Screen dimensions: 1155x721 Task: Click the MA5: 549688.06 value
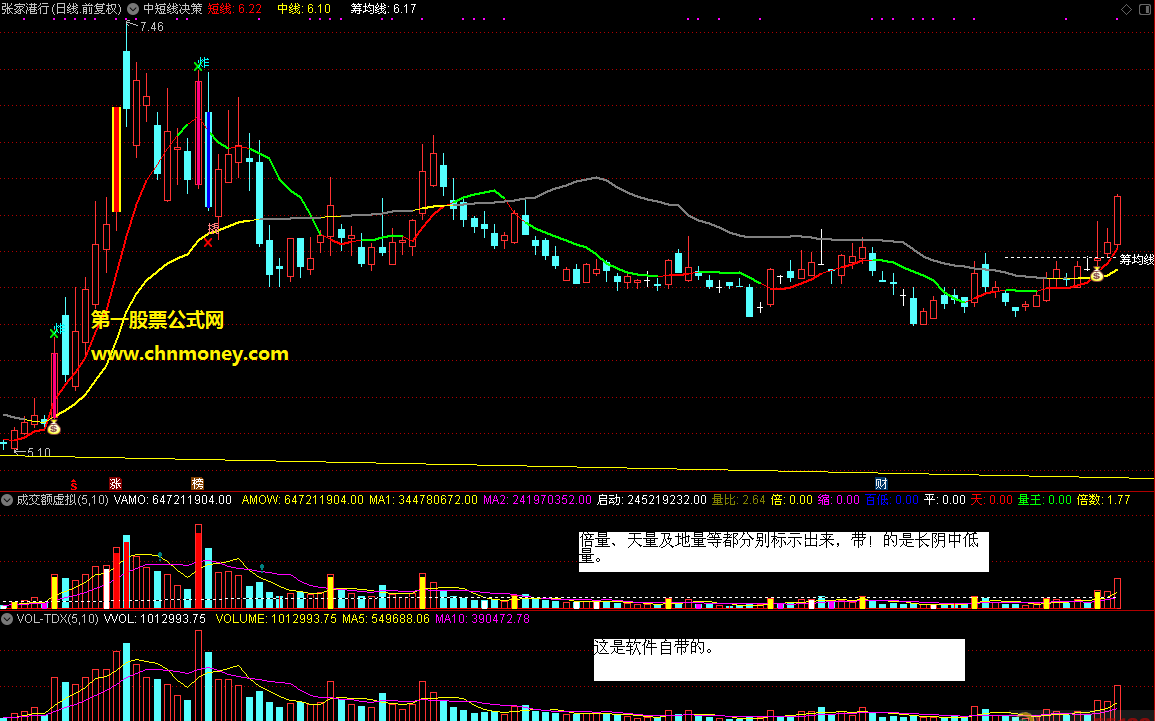(x=385, y=619)
